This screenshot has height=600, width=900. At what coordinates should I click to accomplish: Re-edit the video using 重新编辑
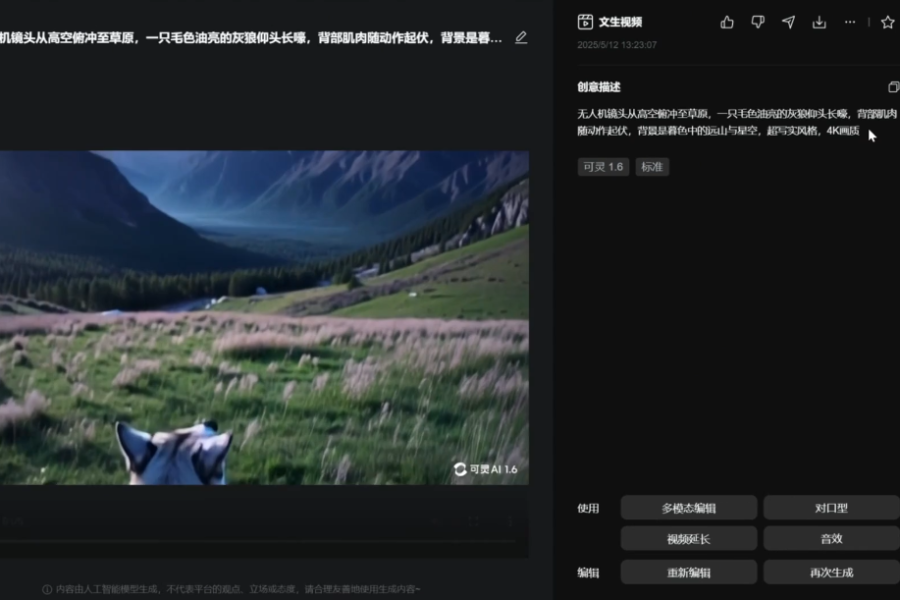pos(689,571)
